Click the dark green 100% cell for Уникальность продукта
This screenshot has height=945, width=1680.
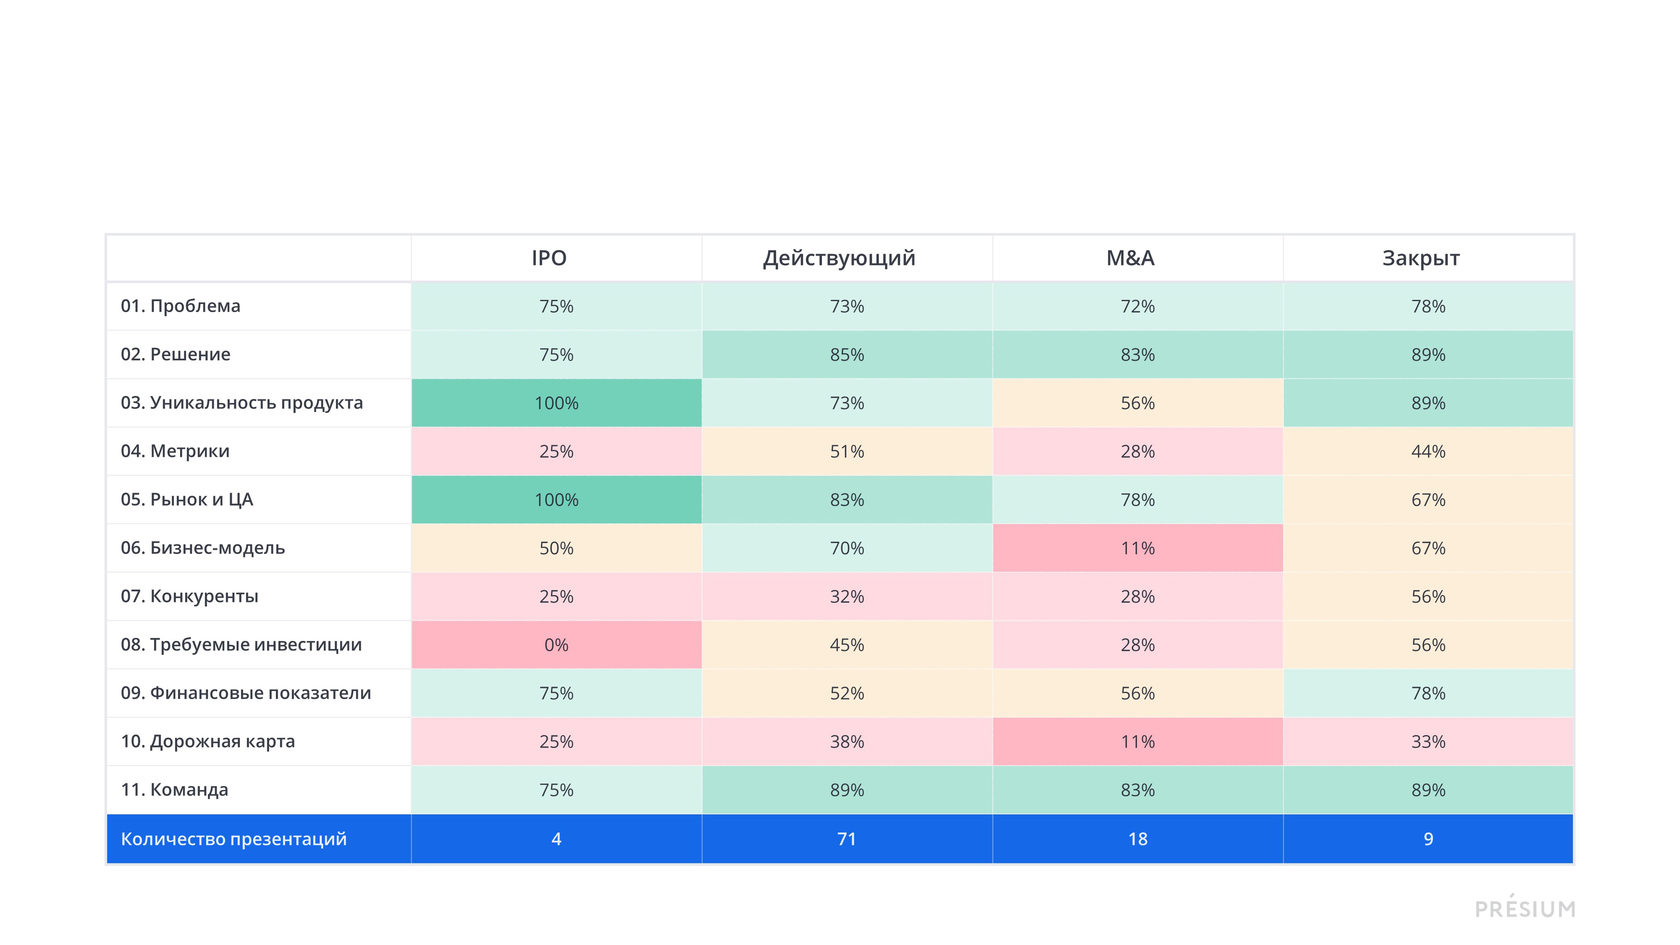coord(556,403)
